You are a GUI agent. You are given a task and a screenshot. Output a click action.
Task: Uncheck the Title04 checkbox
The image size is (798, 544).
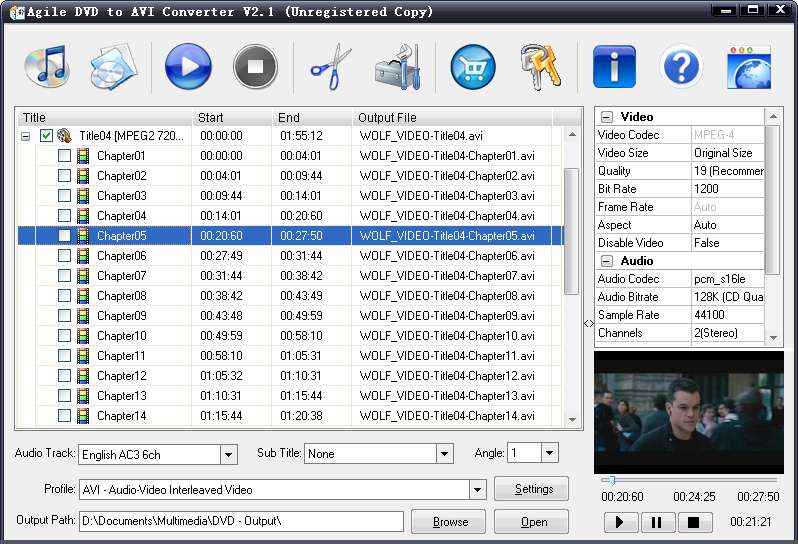click(46, 136)
